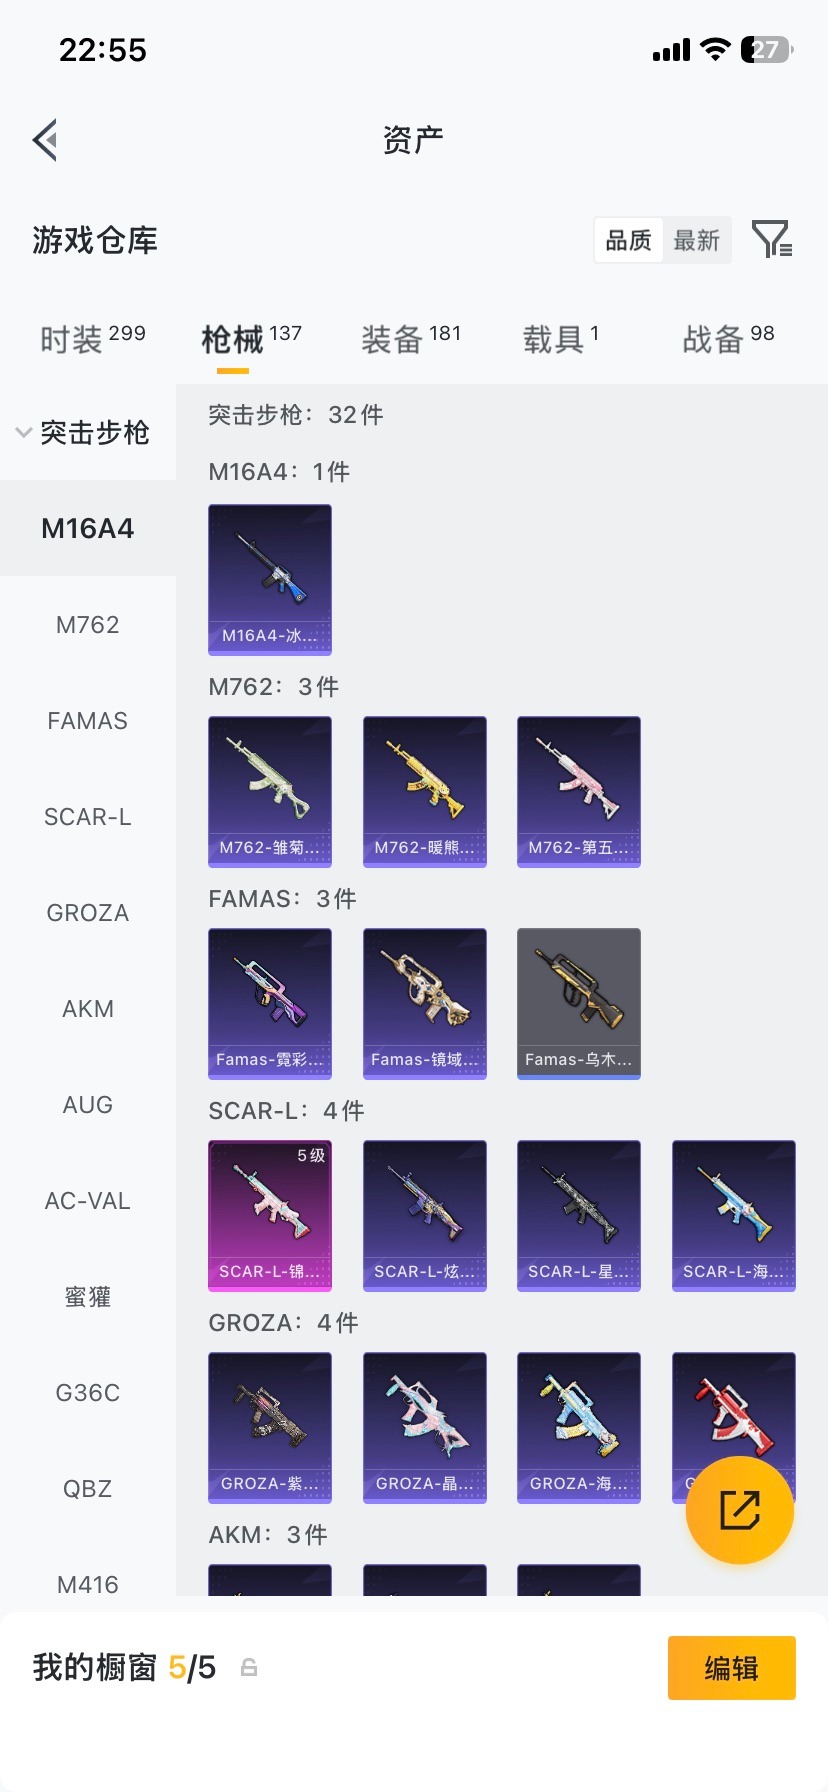Select SCAR-L in the sidebar
Screen dimensions: 828x1792
coord(88,817)
